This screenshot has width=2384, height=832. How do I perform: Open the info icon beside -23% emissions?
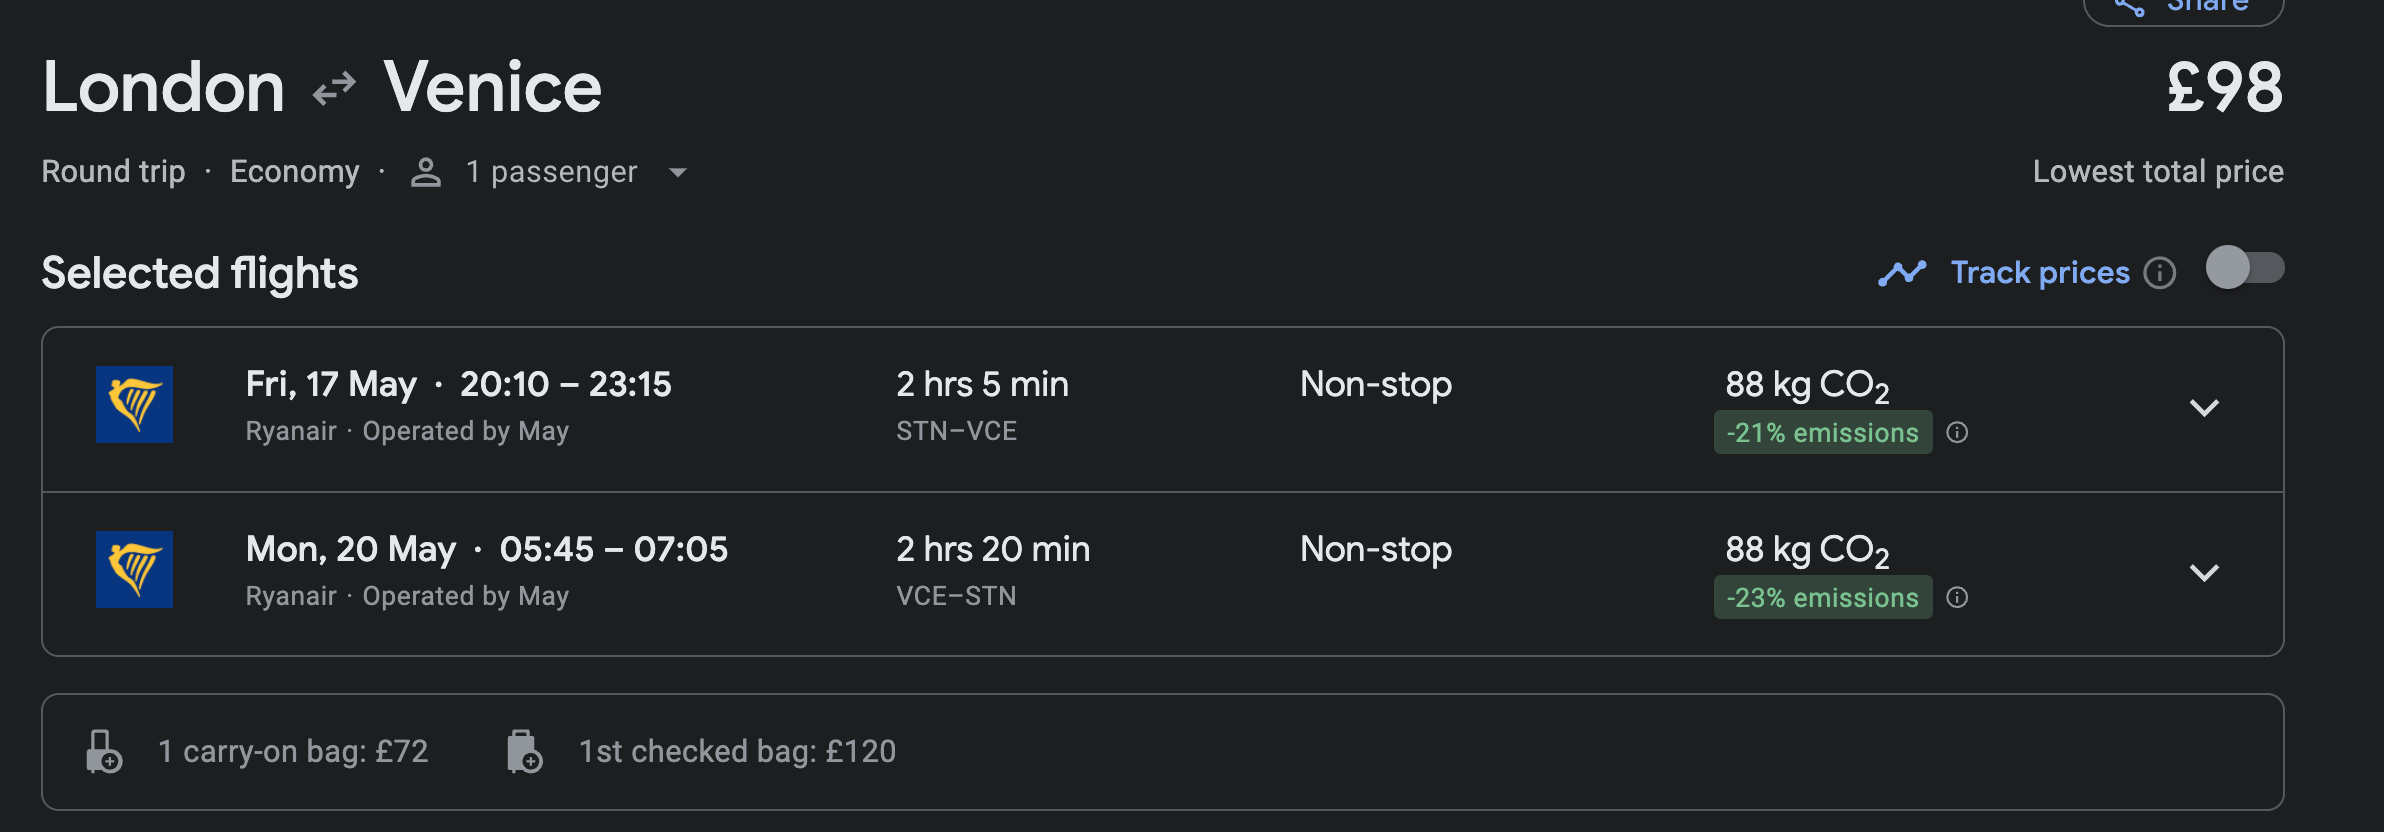point(1957,597)
